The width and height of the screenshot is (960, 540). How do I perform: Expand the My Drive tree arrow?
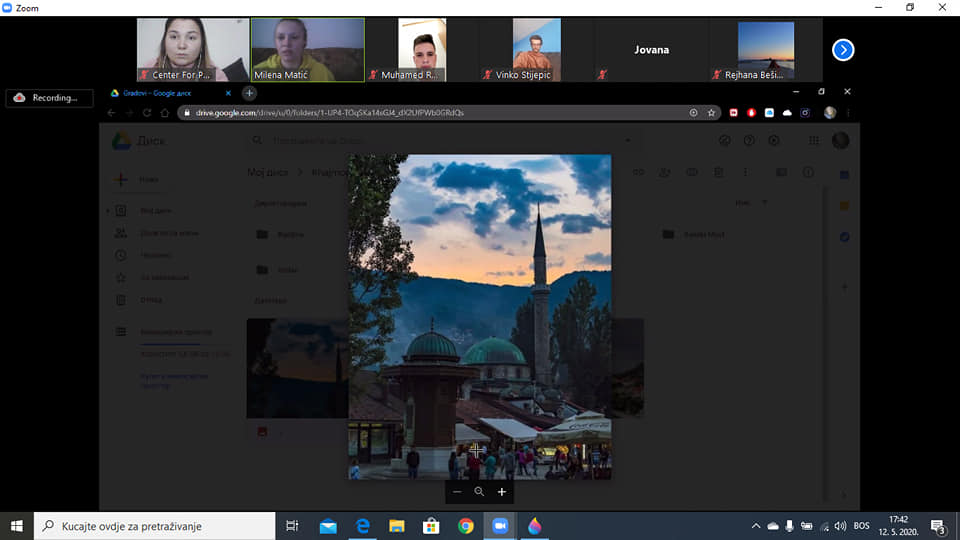[108, 211]
